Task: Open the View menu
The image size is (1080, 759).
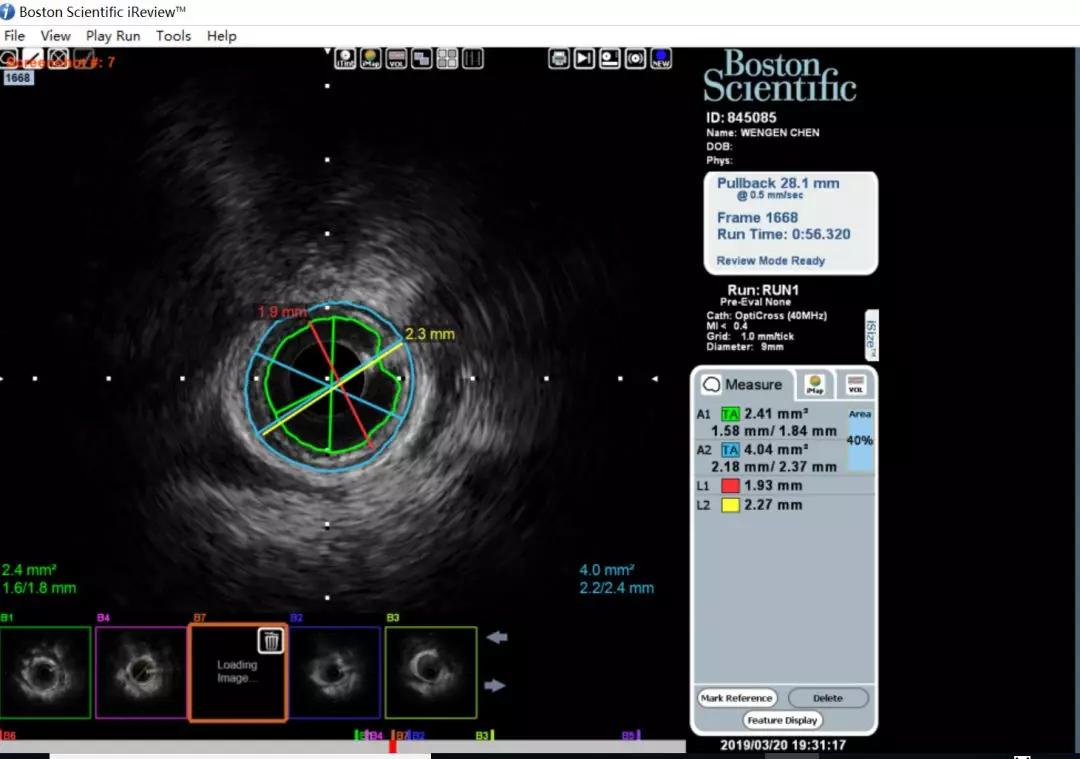Action: tap(55, 36)
